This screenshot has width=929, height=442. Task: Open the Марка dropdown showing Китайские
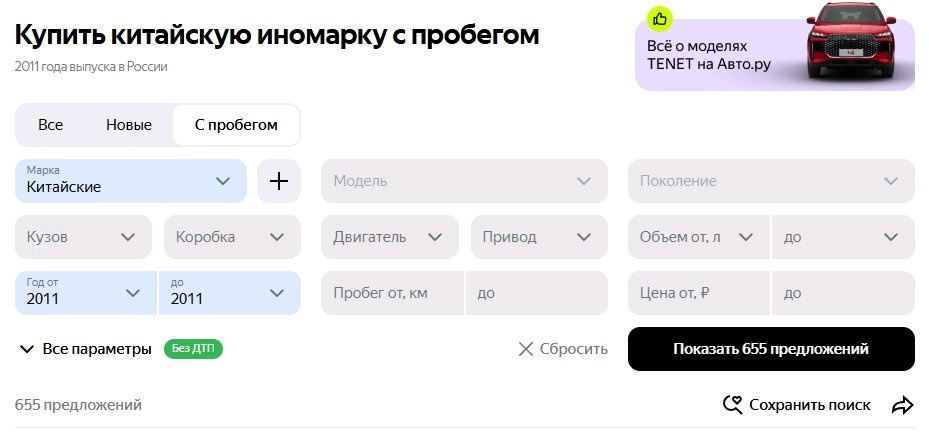(131, 181)
